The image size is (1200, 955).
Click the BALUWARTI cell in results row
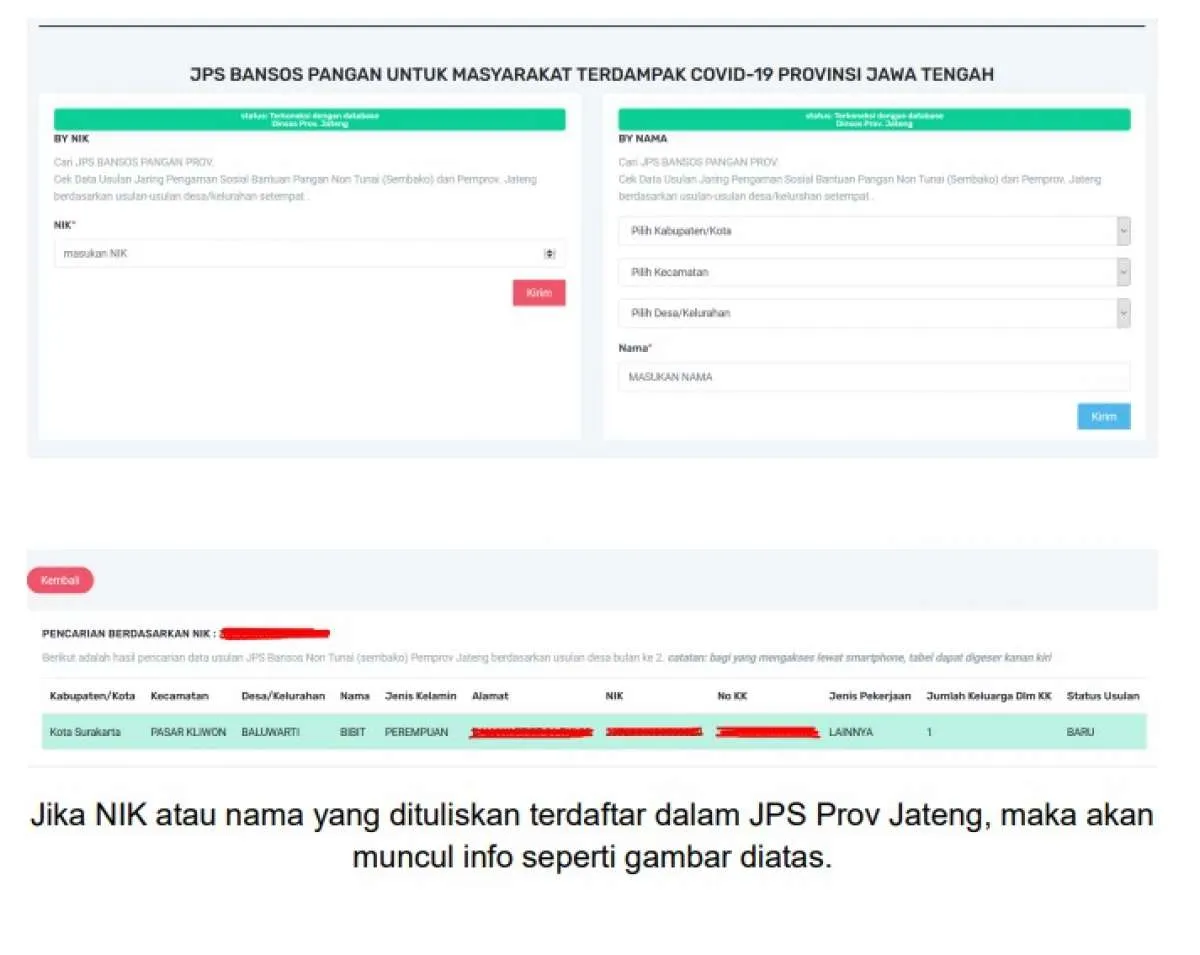click(271, 732)
